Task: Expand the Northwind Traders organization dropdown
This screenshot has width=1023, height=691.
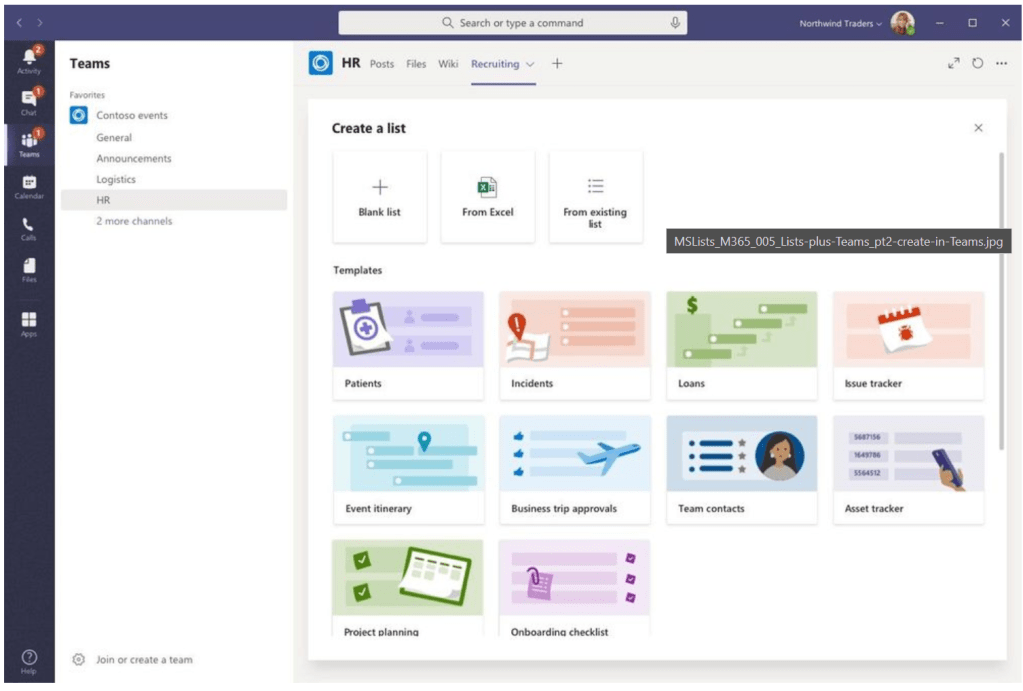Action: (x=840, y=23)
